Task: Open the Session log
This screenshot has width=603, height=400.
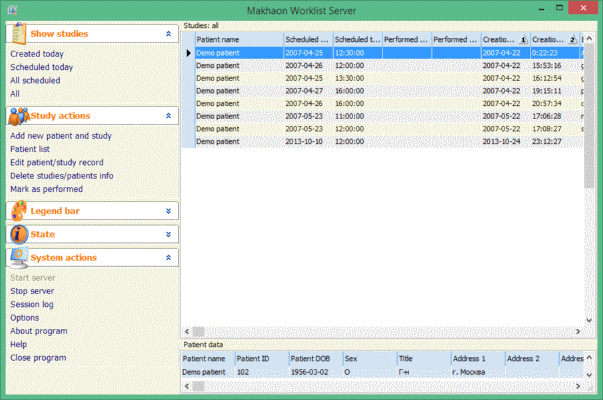Action: (32, 304)
